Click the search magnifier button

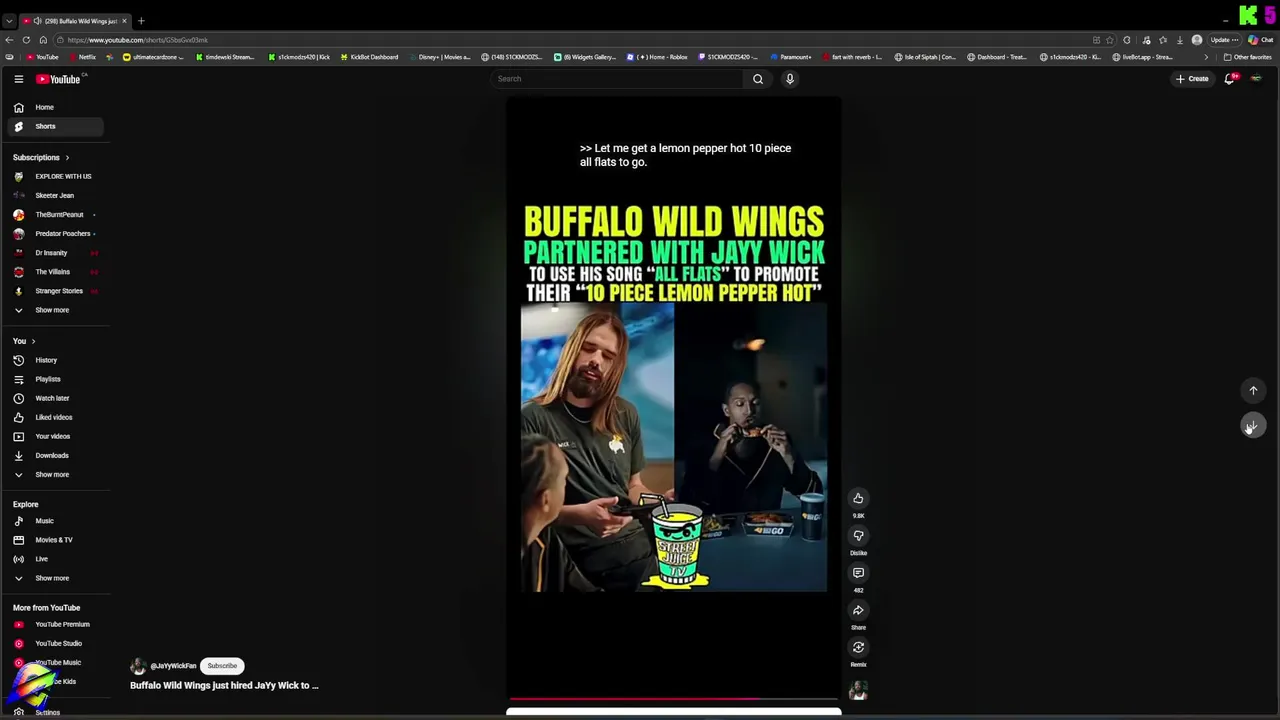coord(758,79)
